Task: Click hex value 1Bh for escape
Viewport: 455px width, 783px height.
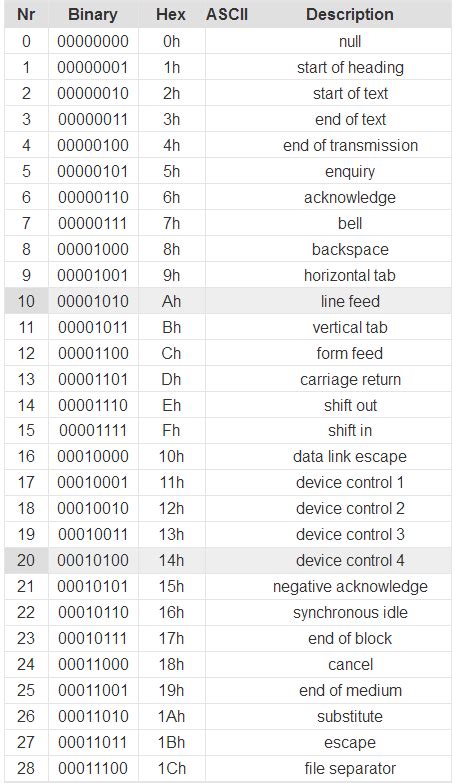Action: 171,742
